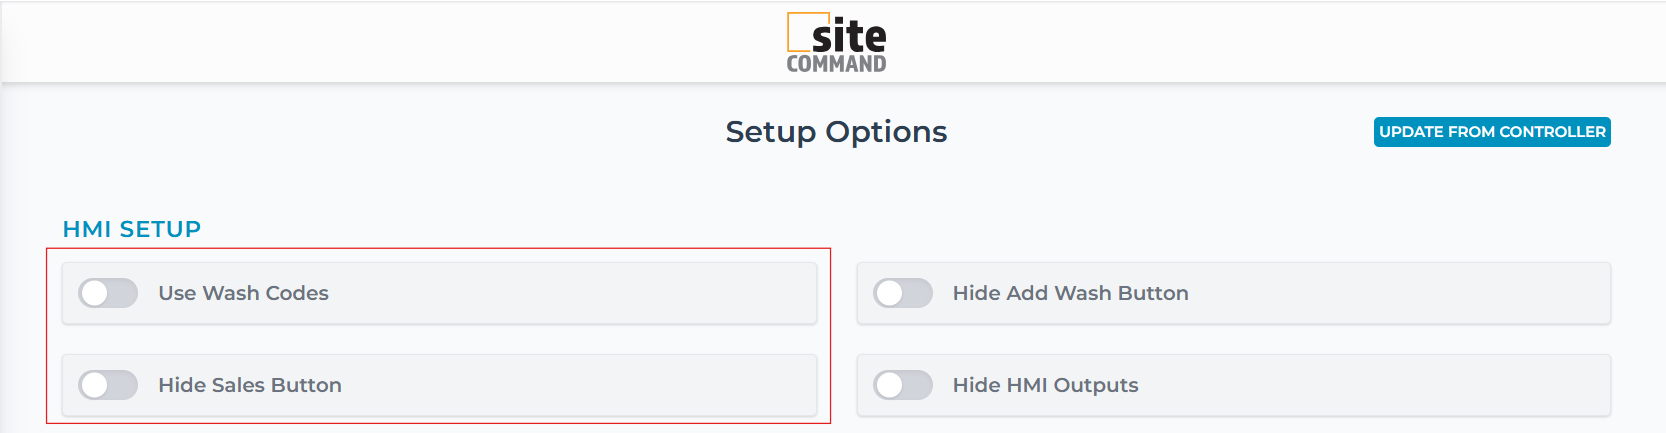This screenshot has width=1666, height=433.
Task: Click the site COMMAND logo
Action: (x=836, y=44)
